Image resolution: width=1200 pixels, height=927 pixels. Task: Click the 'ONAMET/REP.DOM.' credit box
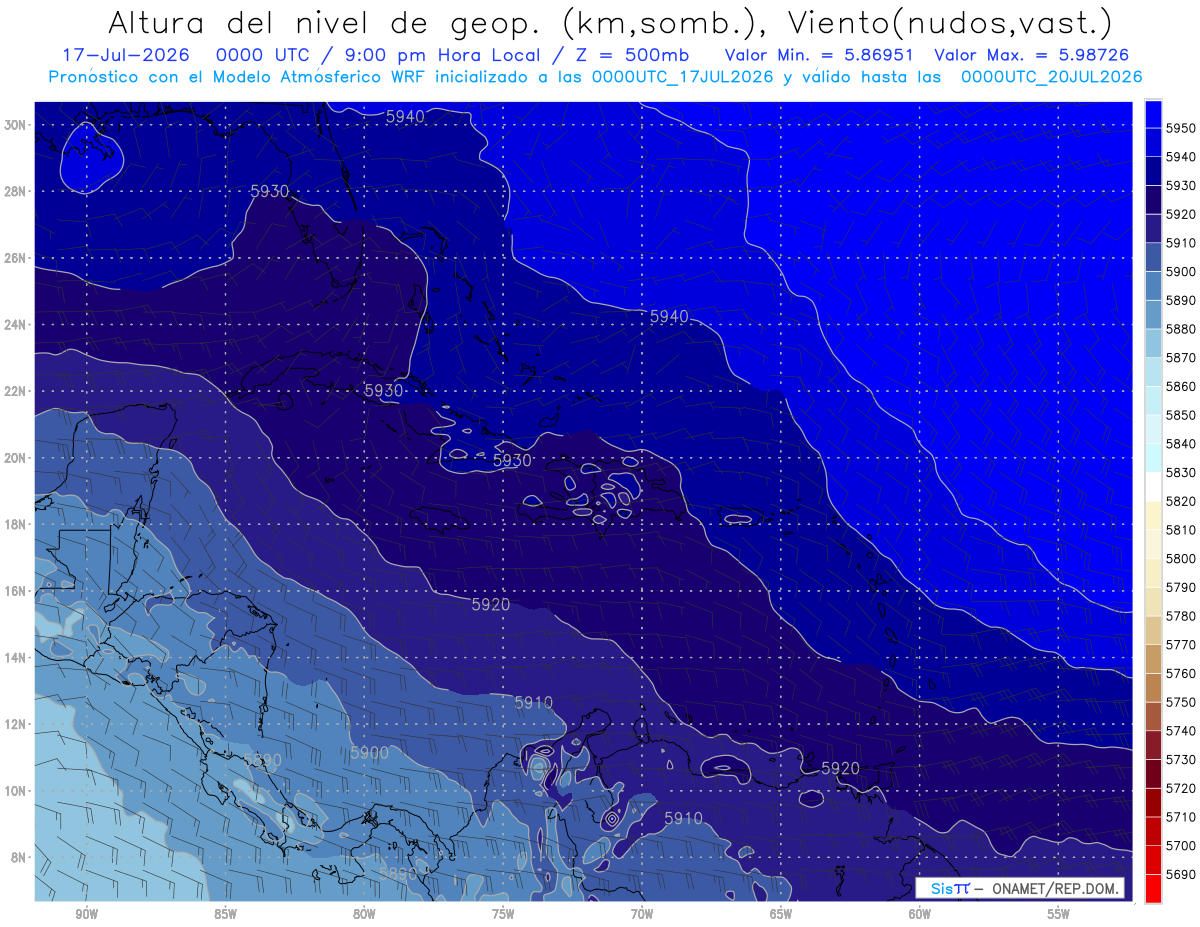tap(1020, 889)
